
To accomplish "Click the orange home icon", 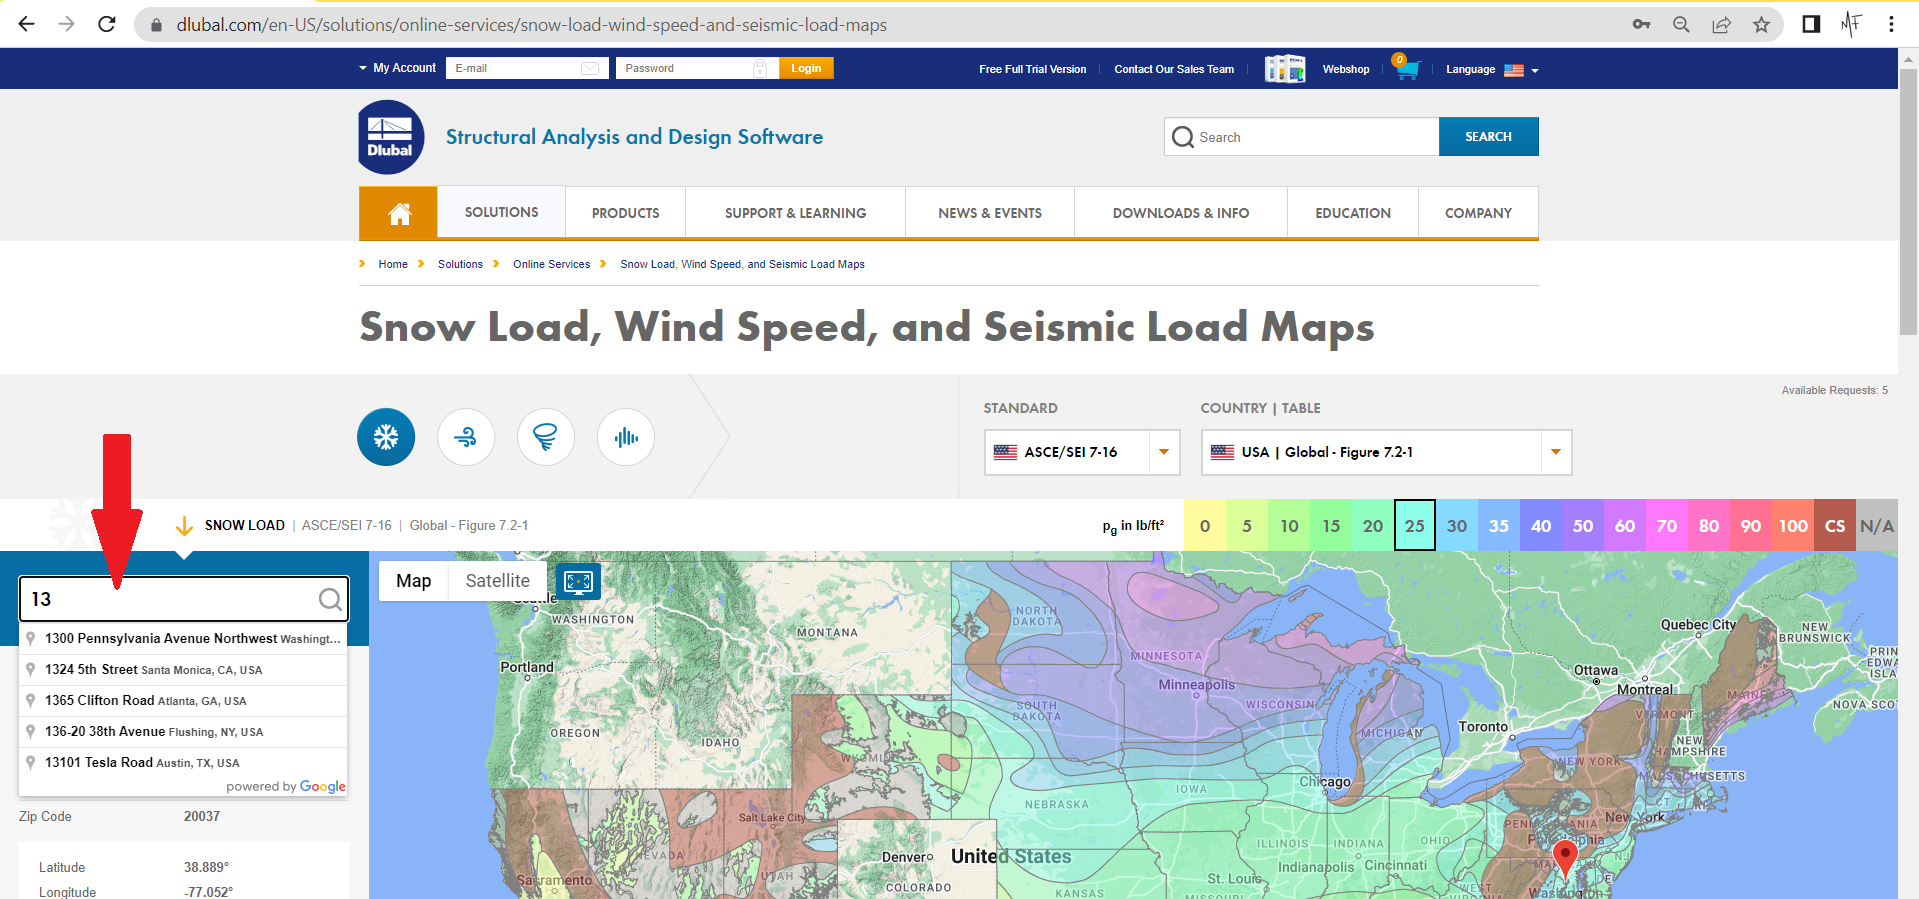I will 399,213.
